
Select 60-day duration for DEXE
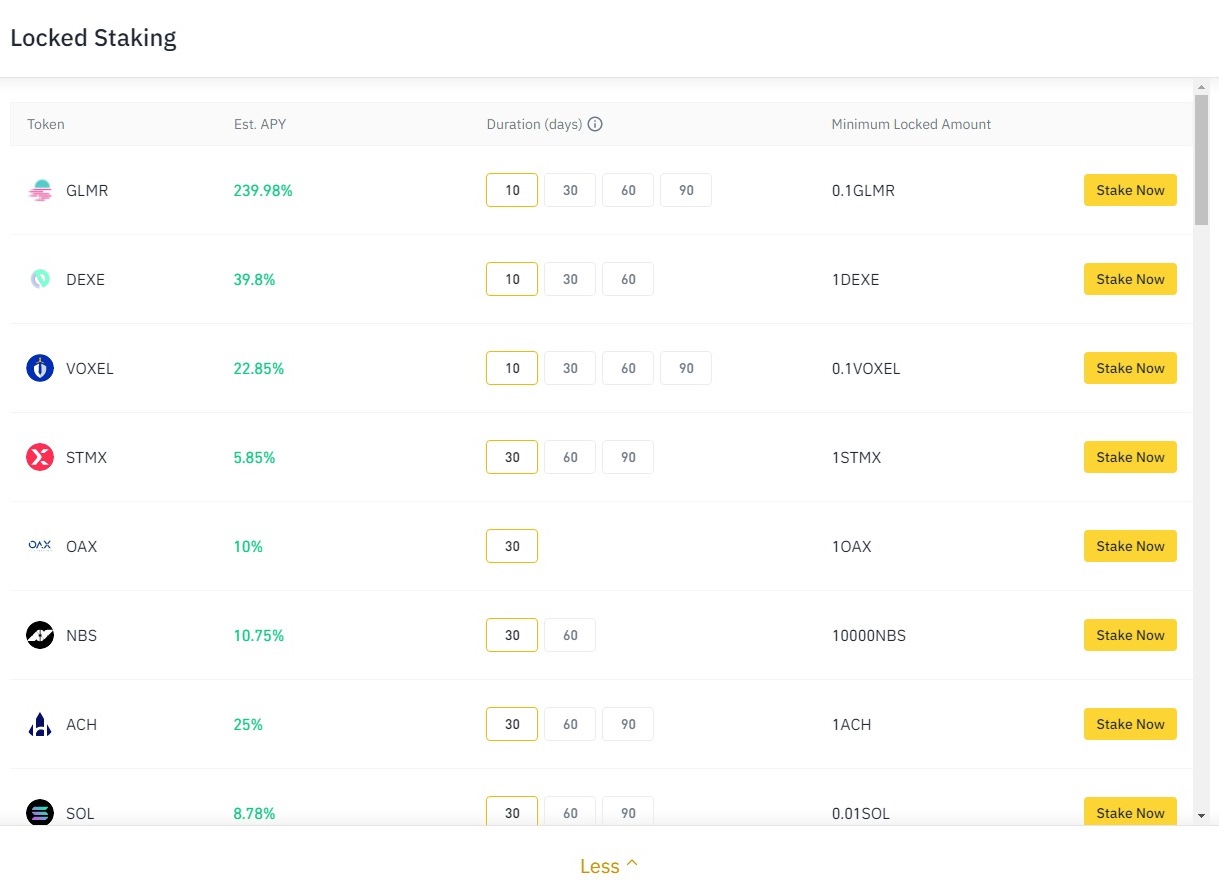pos(628,279)
